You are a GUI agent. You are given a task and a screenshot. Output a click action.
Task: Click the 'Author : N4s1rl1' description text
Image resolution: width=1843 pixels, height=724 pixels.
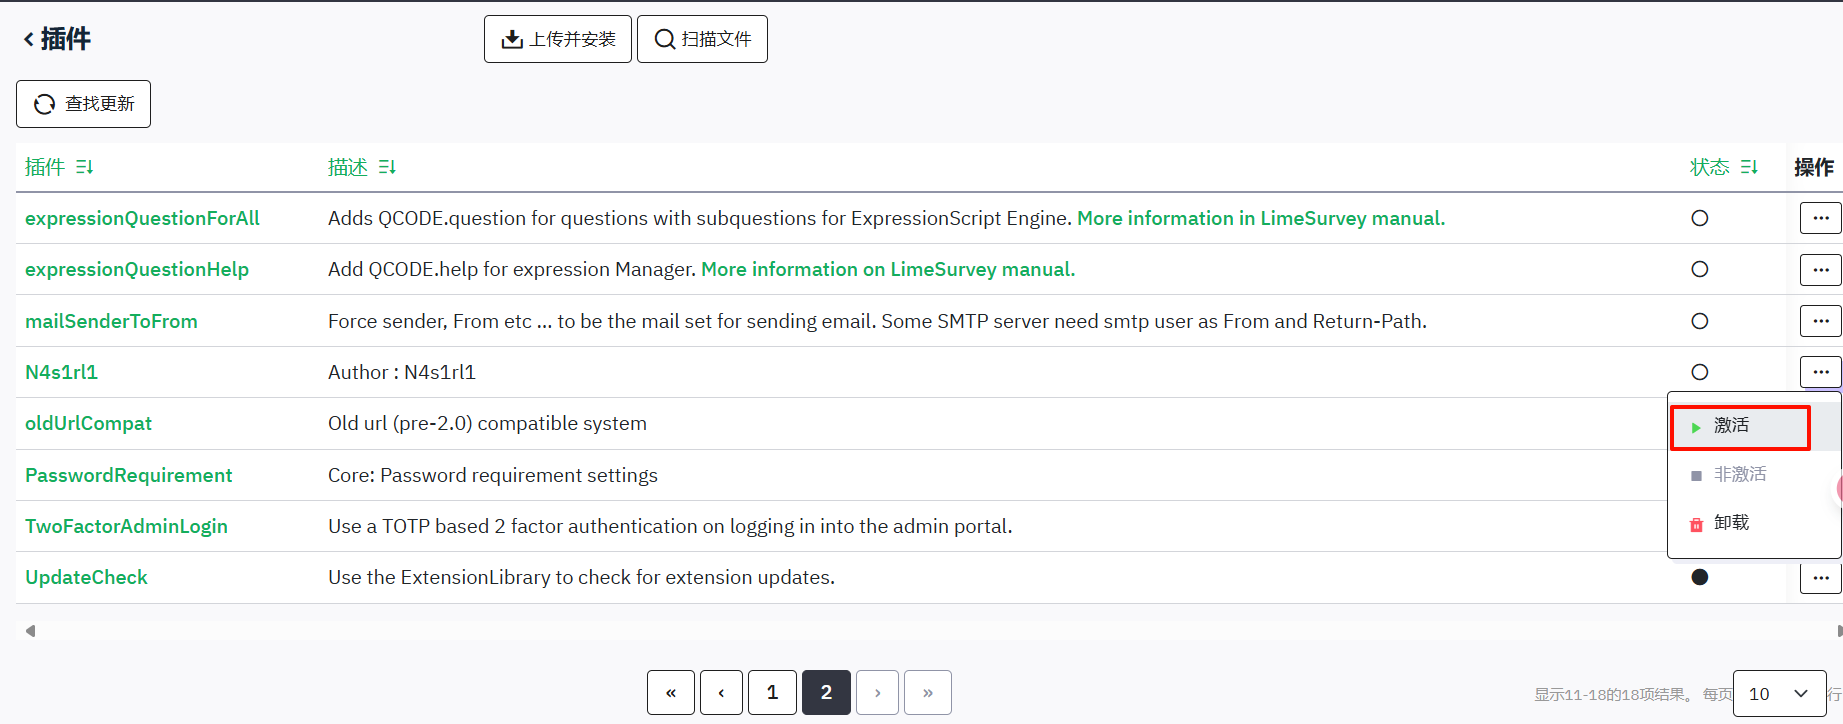tap(402, 372)
